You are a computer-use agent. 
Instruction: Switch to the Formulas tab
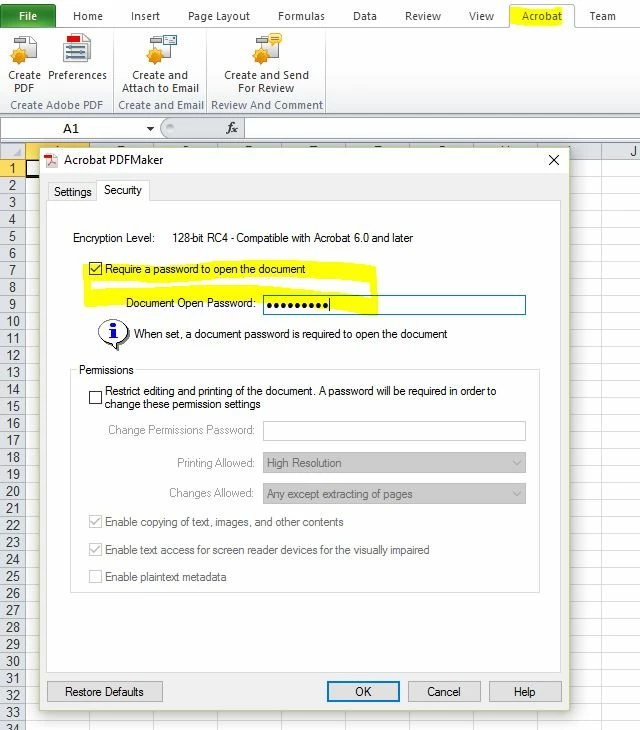click(x=301, y=16)
